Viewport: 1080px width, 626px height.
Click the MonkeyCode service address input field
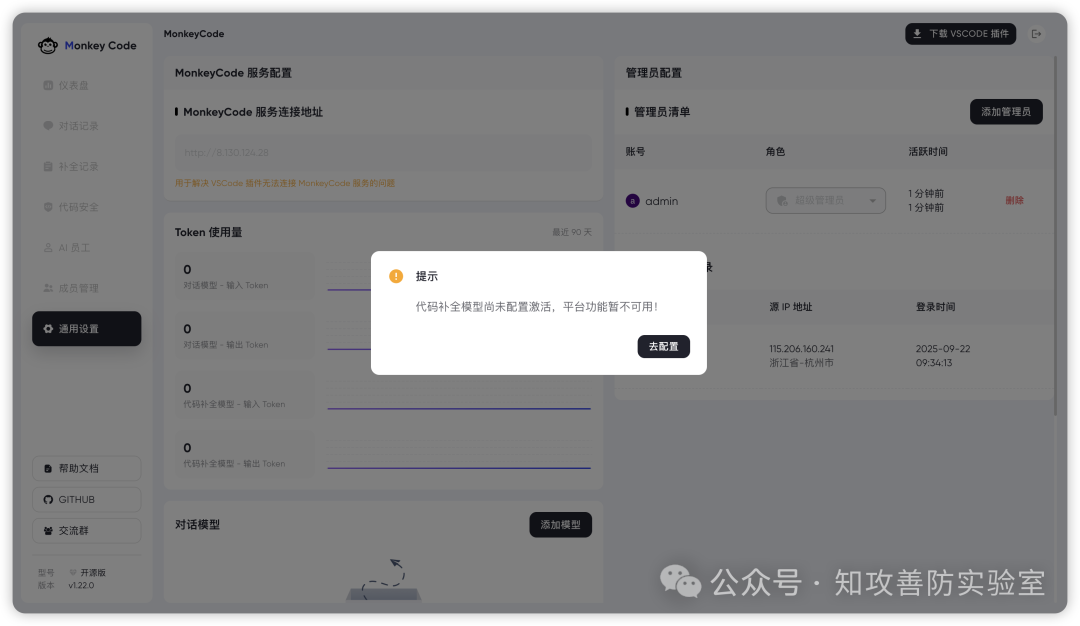[383, 152]
